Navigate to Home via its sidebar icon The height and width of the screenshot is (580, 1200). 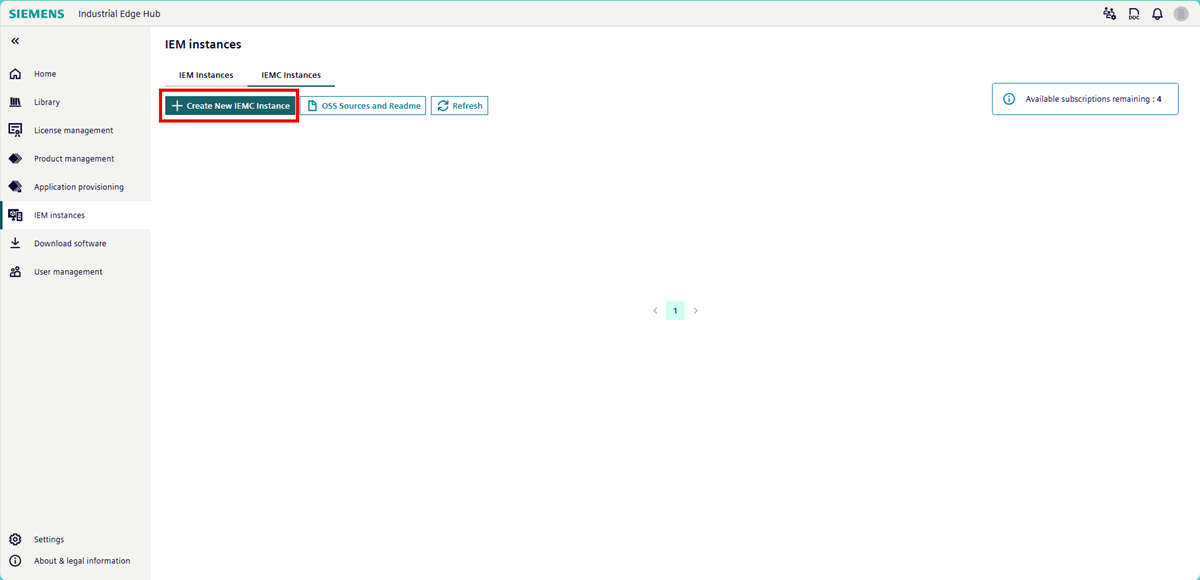(17, 73)
